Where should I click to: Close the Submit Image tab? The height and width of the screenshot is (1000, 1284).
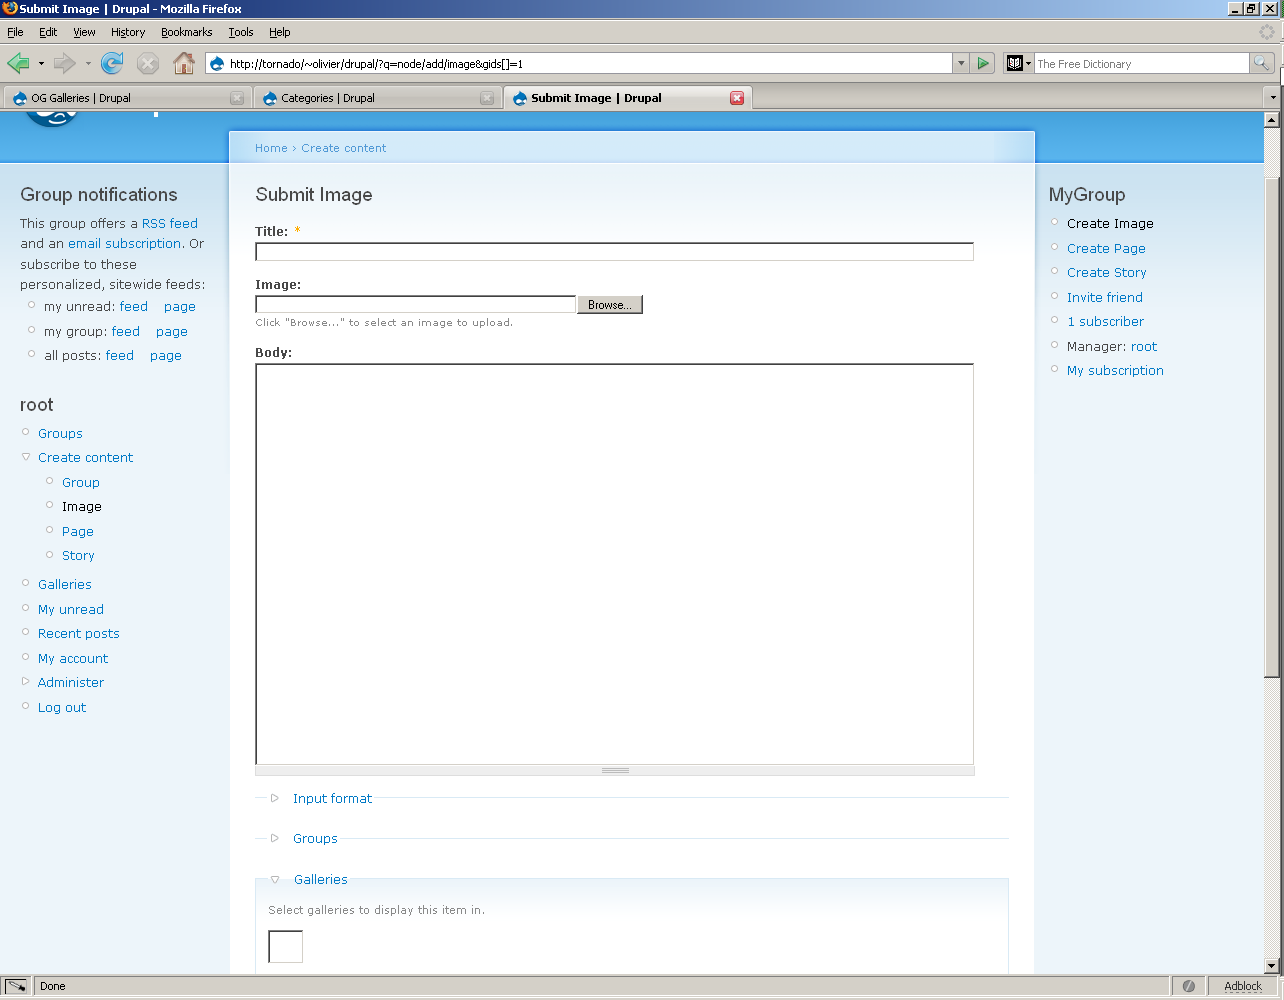(x=737, y=98)
